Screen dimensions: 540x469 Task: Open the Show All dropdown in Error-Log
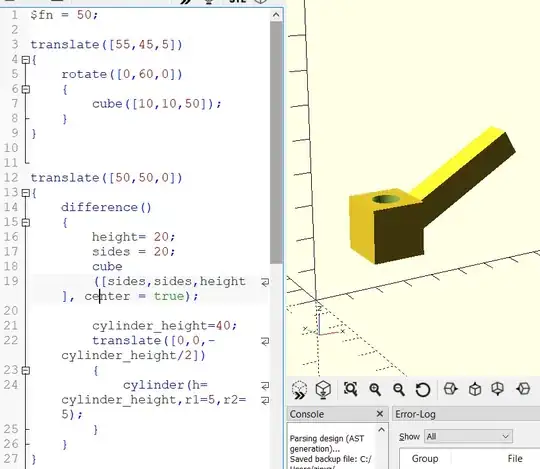(468, 437)
